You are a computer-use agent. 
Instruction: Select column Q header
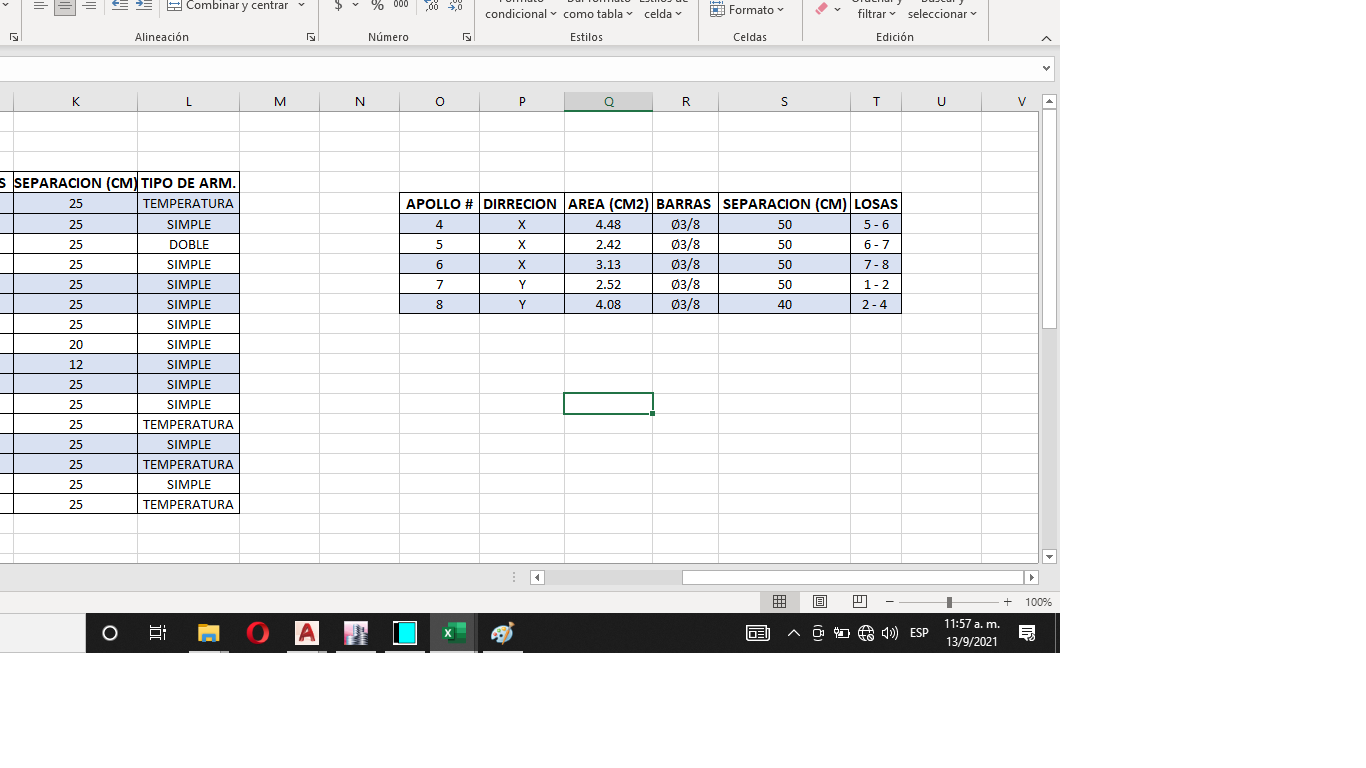click(608, 101)
